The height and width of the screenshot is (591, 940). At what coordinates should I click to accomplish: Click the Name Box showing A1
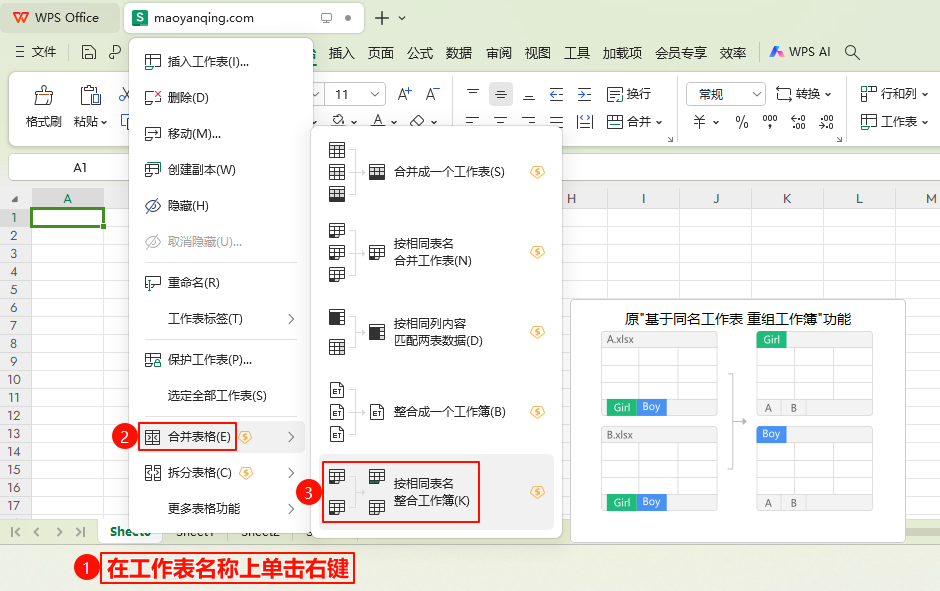coord(80,167)
